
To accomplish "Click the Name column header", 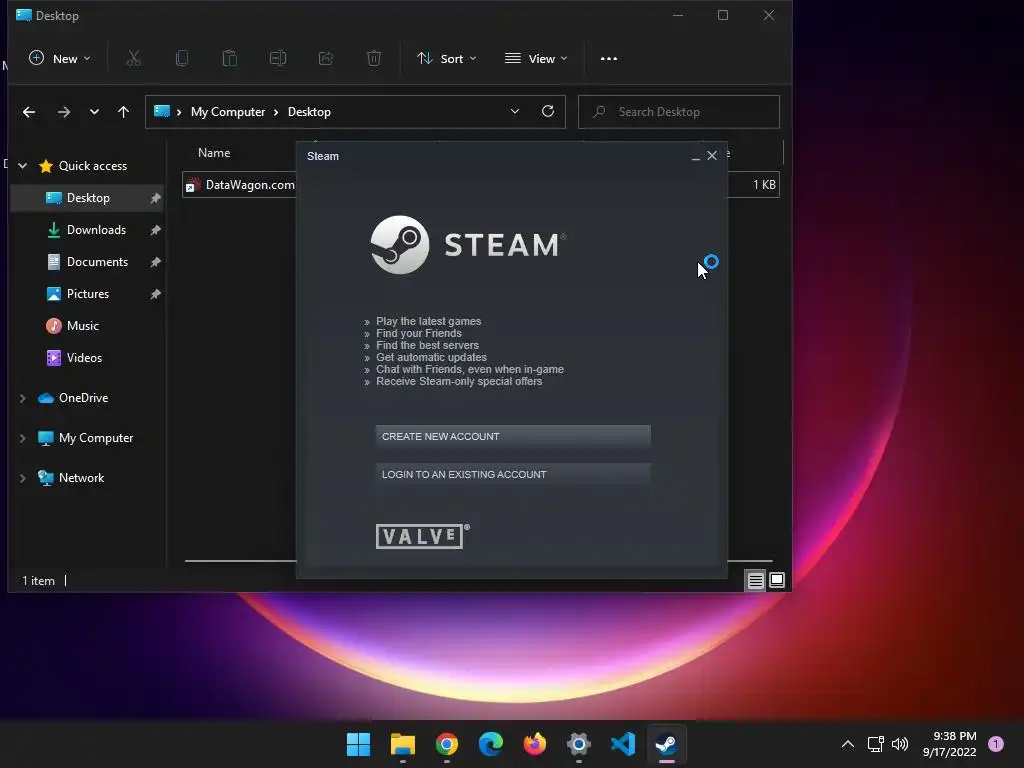I will 214,153.
